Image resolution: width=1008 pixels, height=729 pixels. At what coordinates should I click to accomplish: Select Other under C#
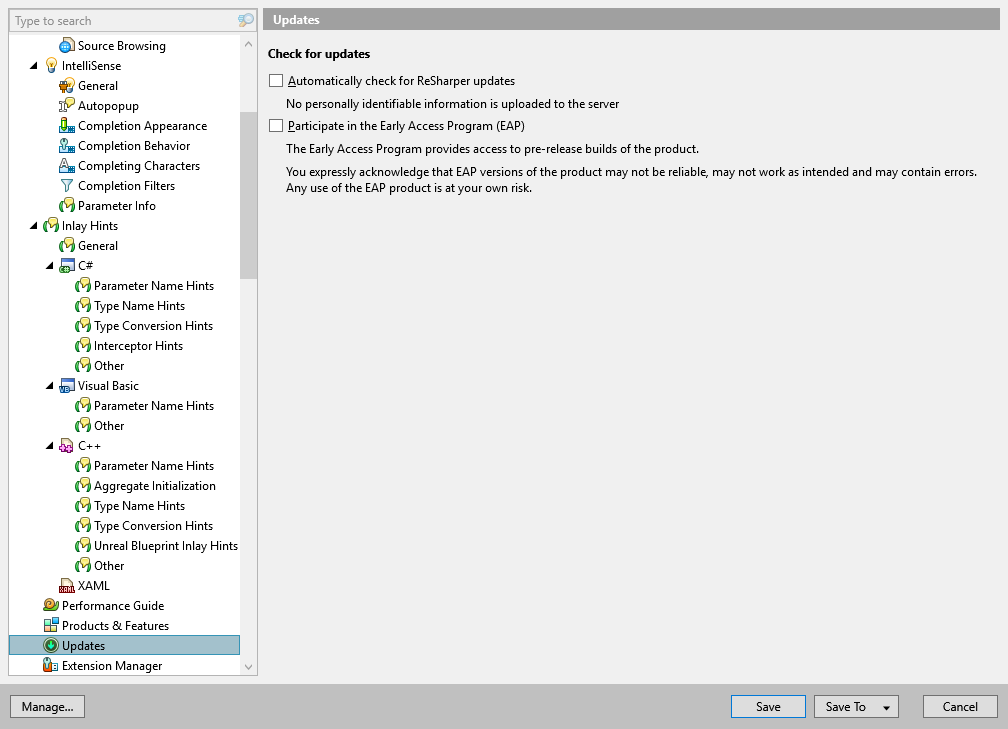coord(109,366)
